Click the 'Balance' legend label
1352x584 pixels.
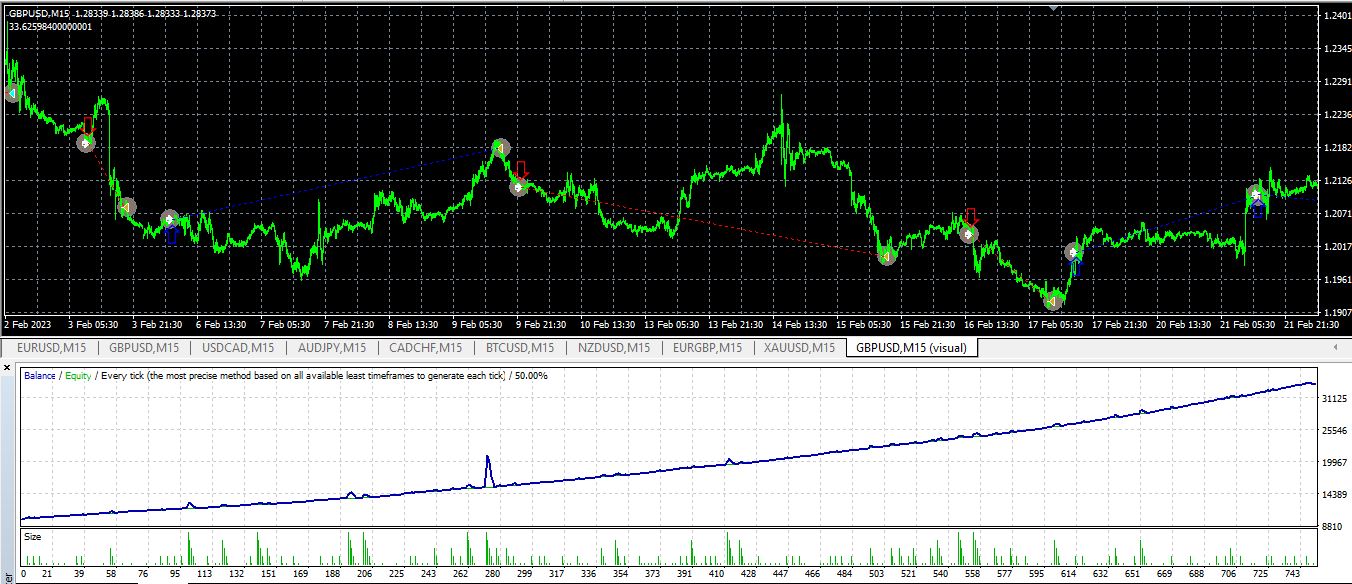(40, 376)
